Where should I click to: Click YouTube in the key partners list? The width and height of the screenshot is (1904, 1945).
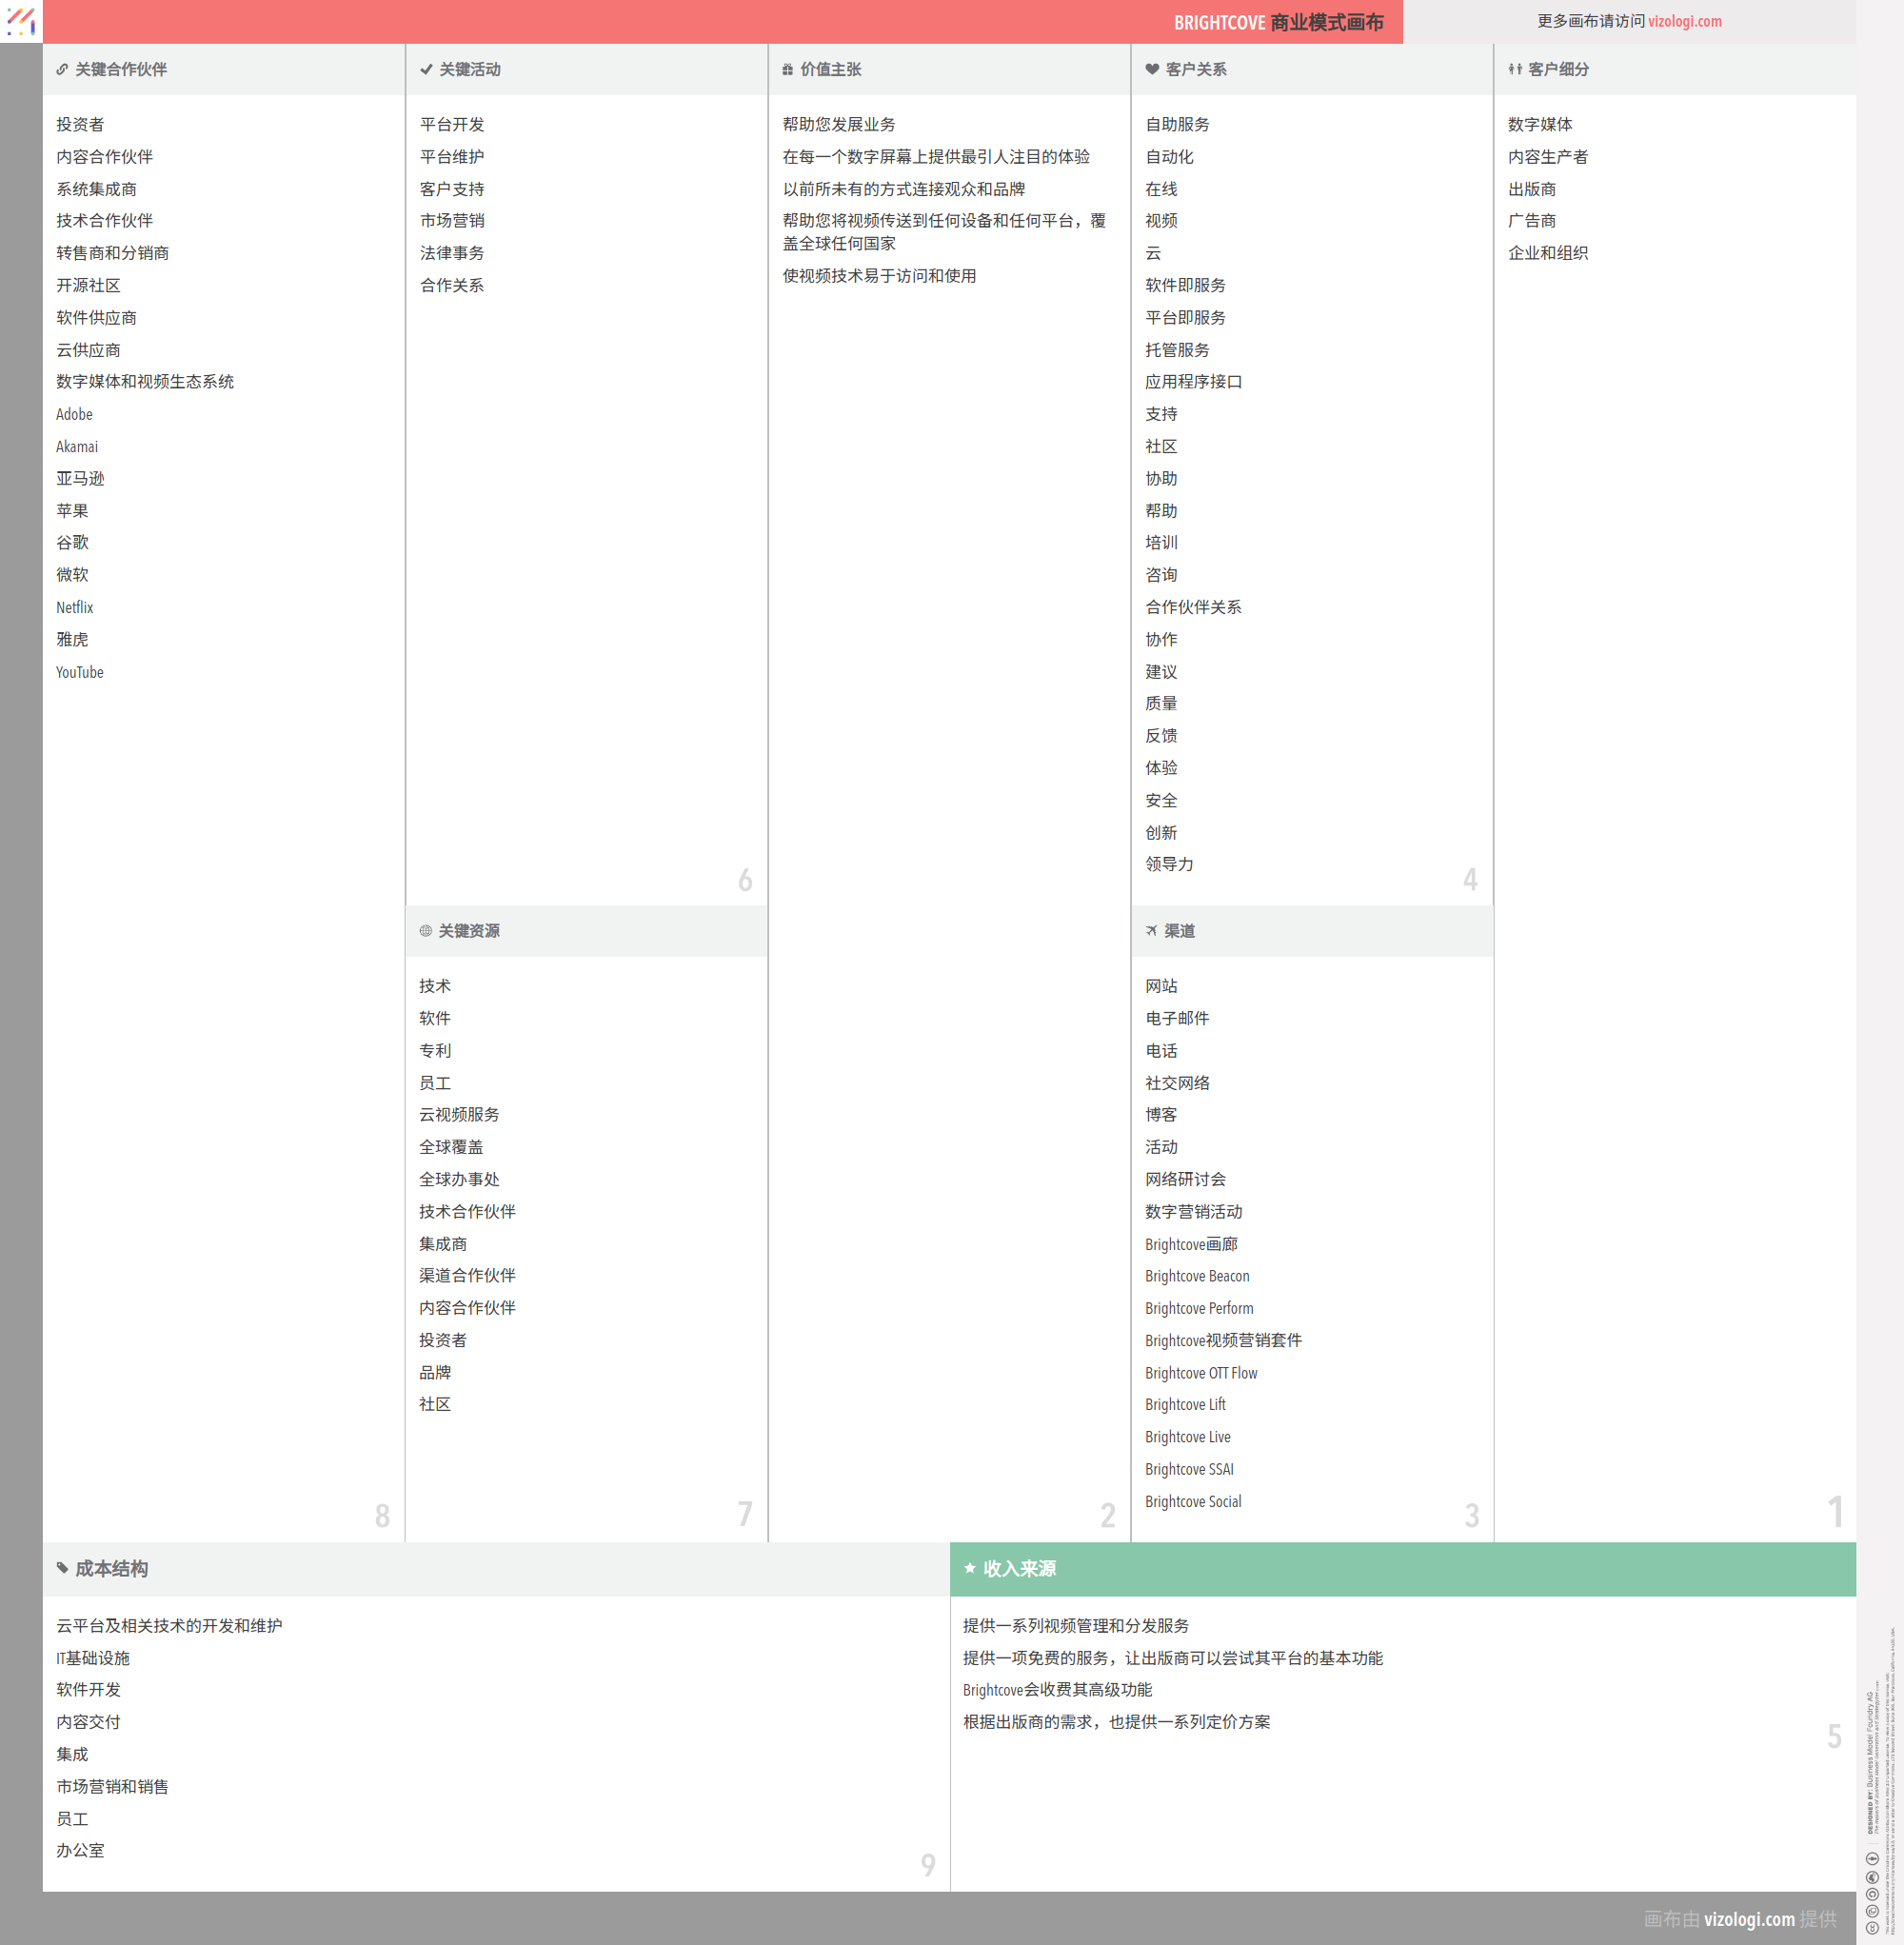[x=80, y=672]
